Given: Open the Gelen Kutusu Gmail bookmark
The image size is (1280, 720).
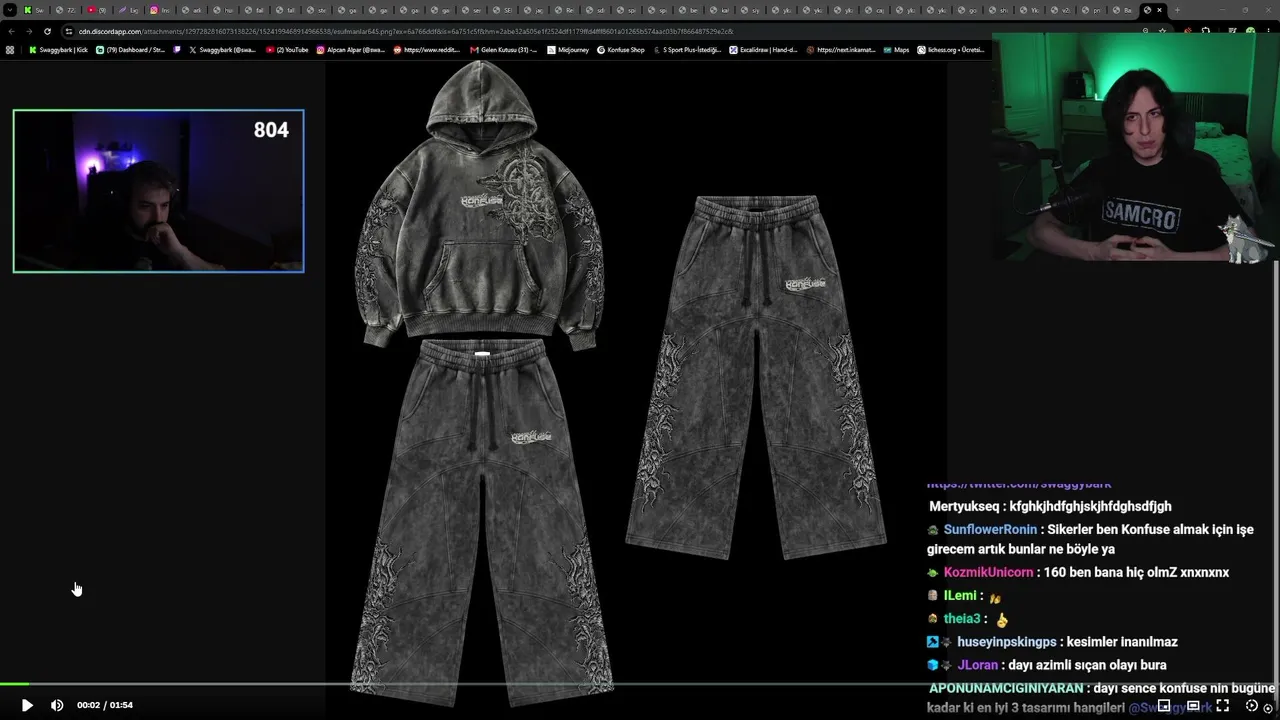Looking at the screenshot, I should click(x=503, y=49).
